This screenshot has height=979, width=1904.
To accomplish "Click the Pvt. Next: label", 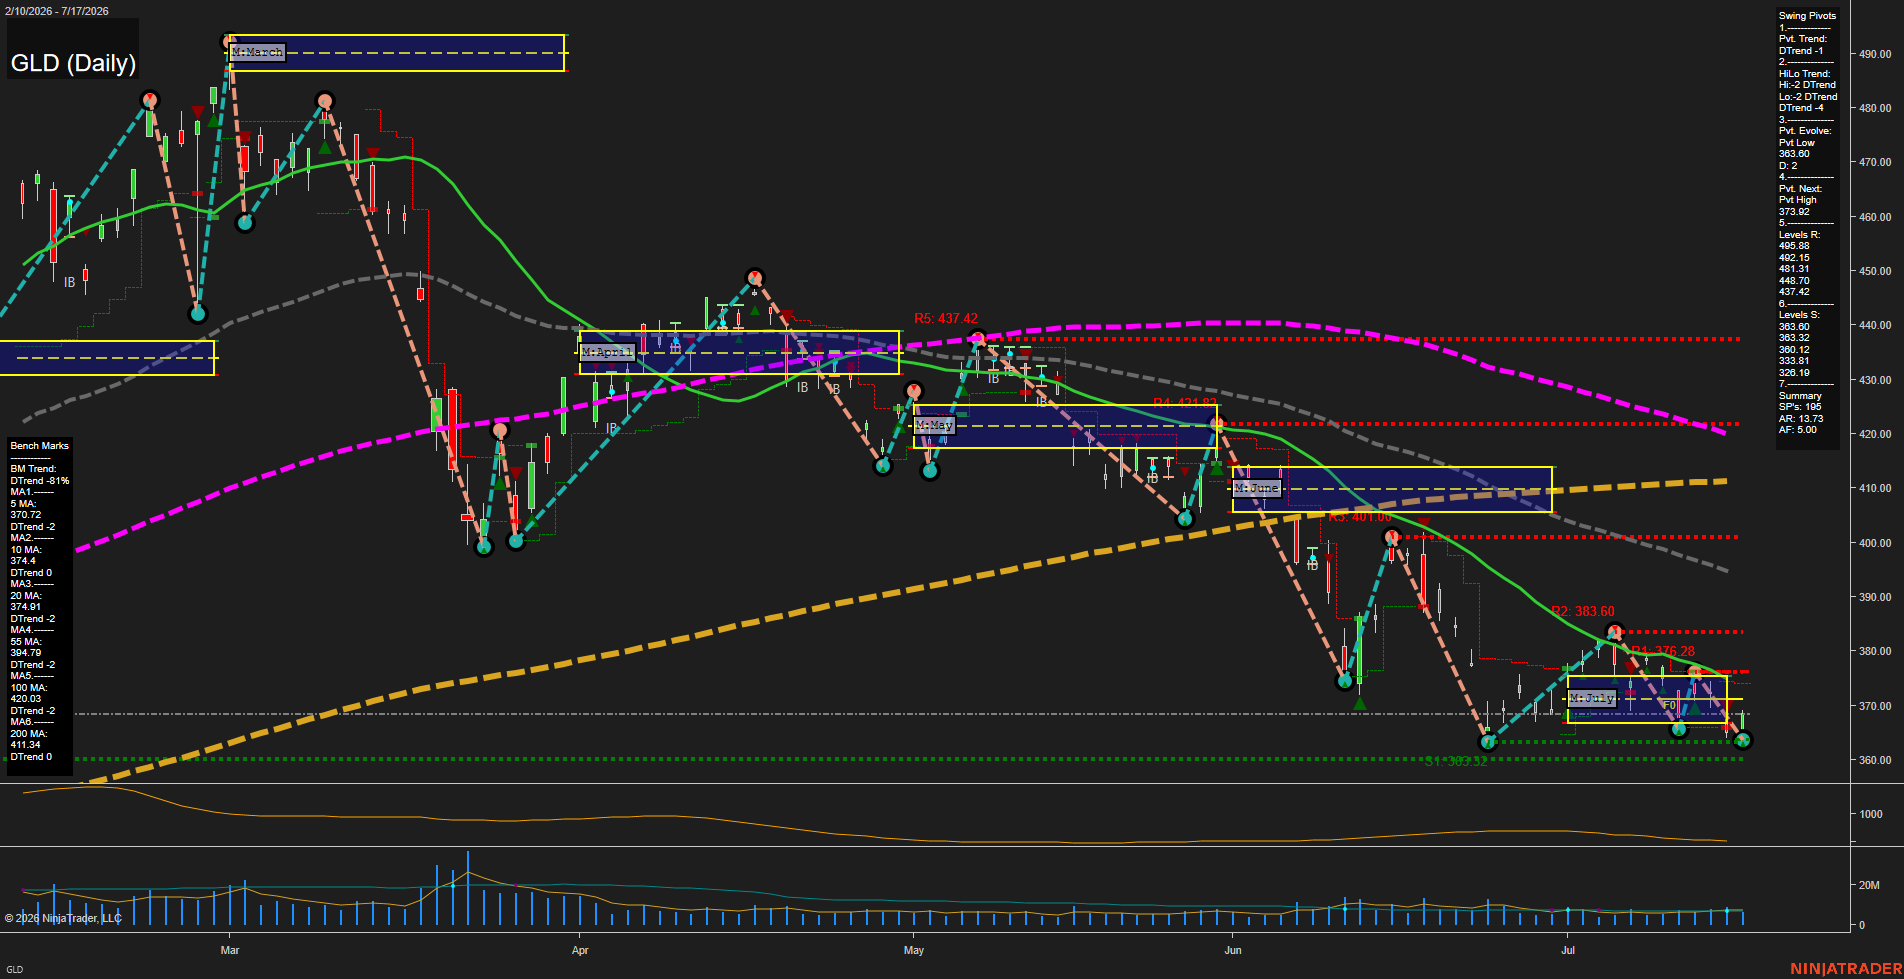I will pos(1800,189).
